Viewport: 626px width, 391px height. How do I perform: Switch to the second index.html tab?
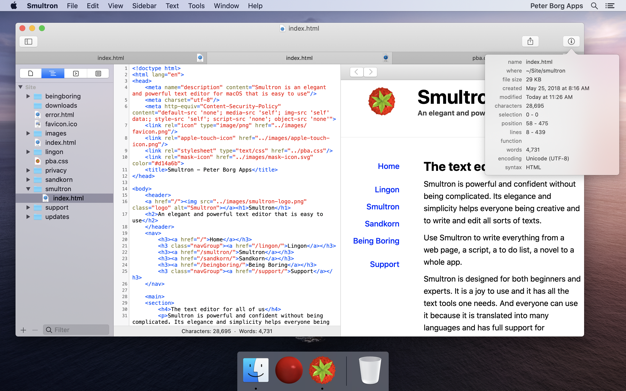click(299, 58)
